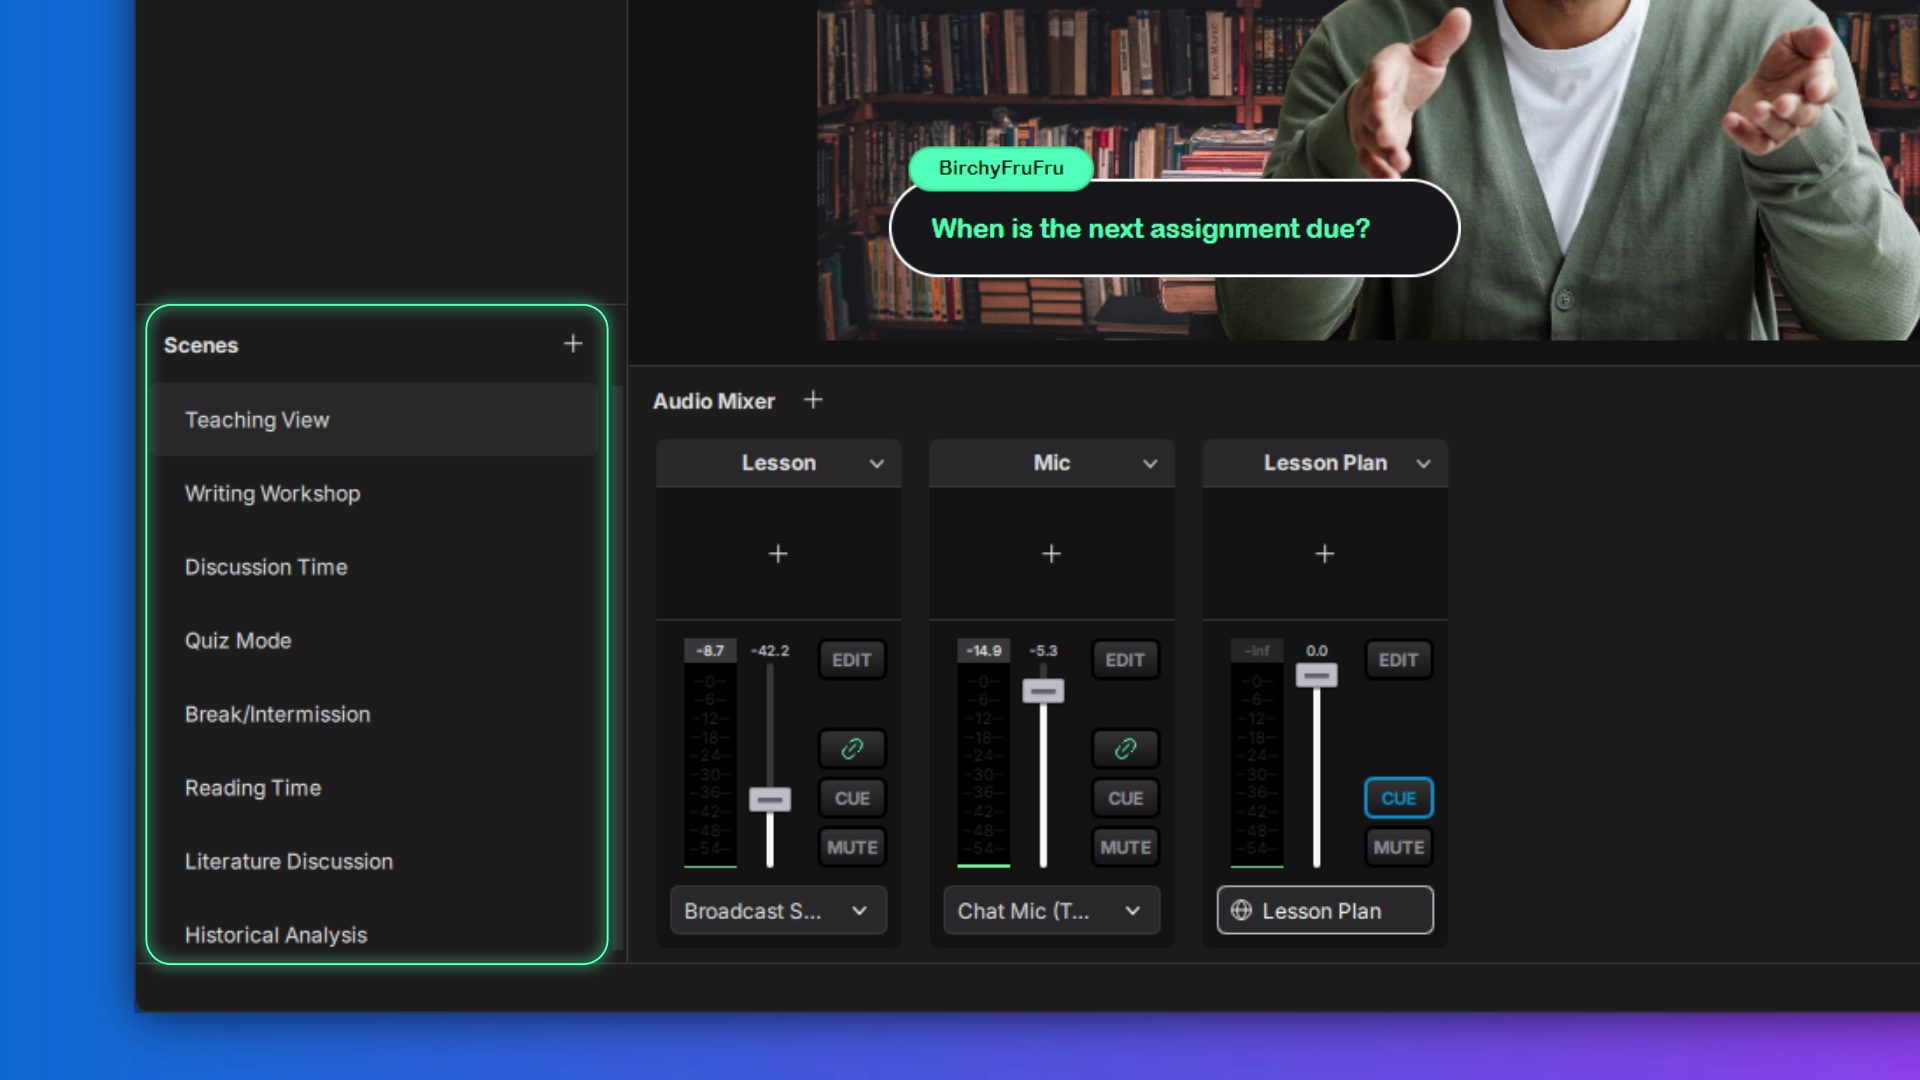This screenshot has width=1920, height=1080.
Task: Click the Lesson channel volume fader handle
Action: coord(770,799)
